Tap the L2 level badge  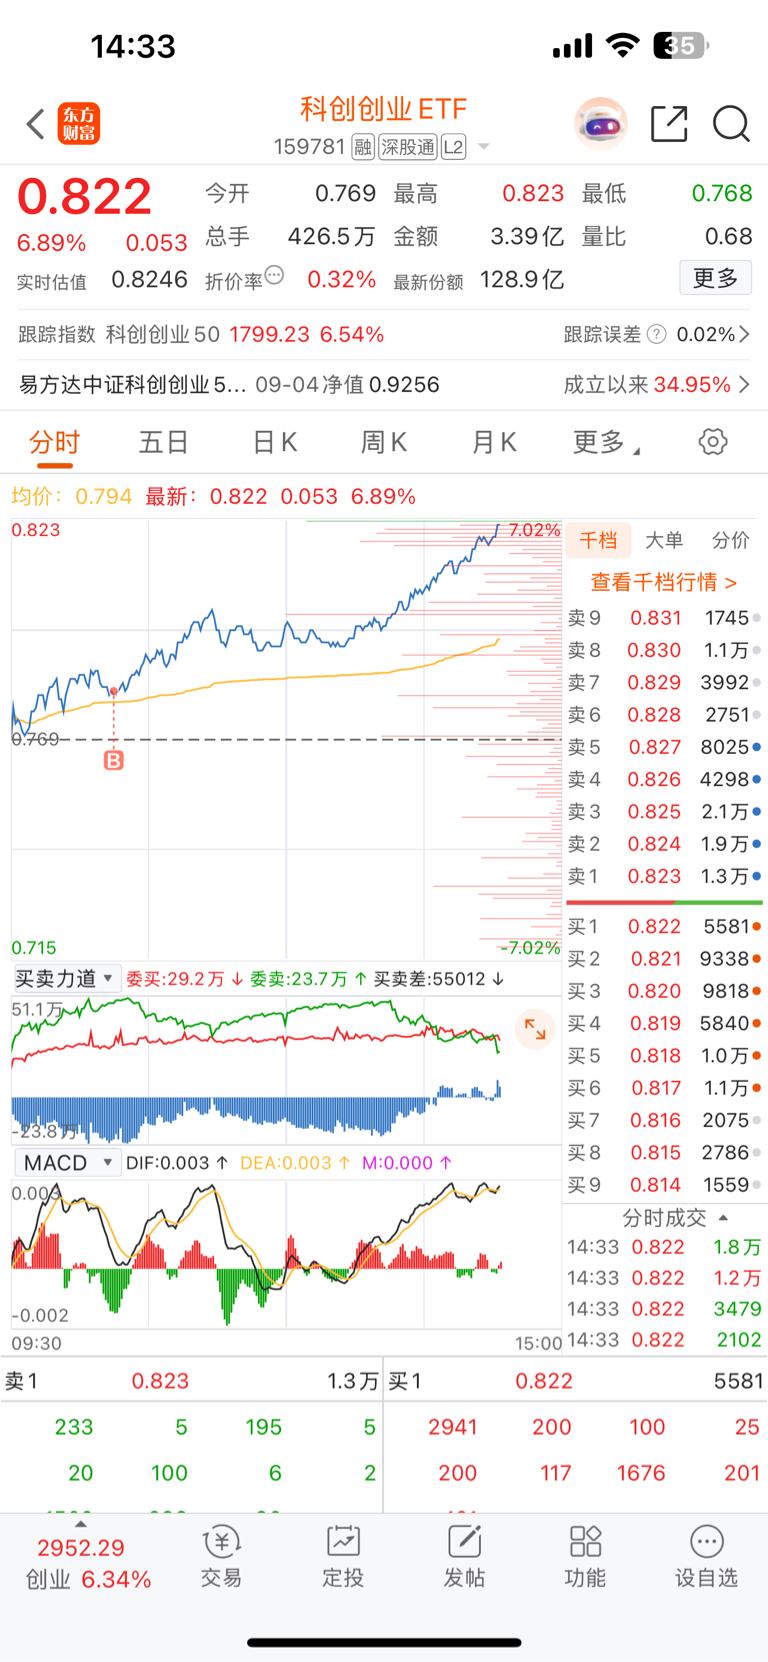(x=453, y=148)
